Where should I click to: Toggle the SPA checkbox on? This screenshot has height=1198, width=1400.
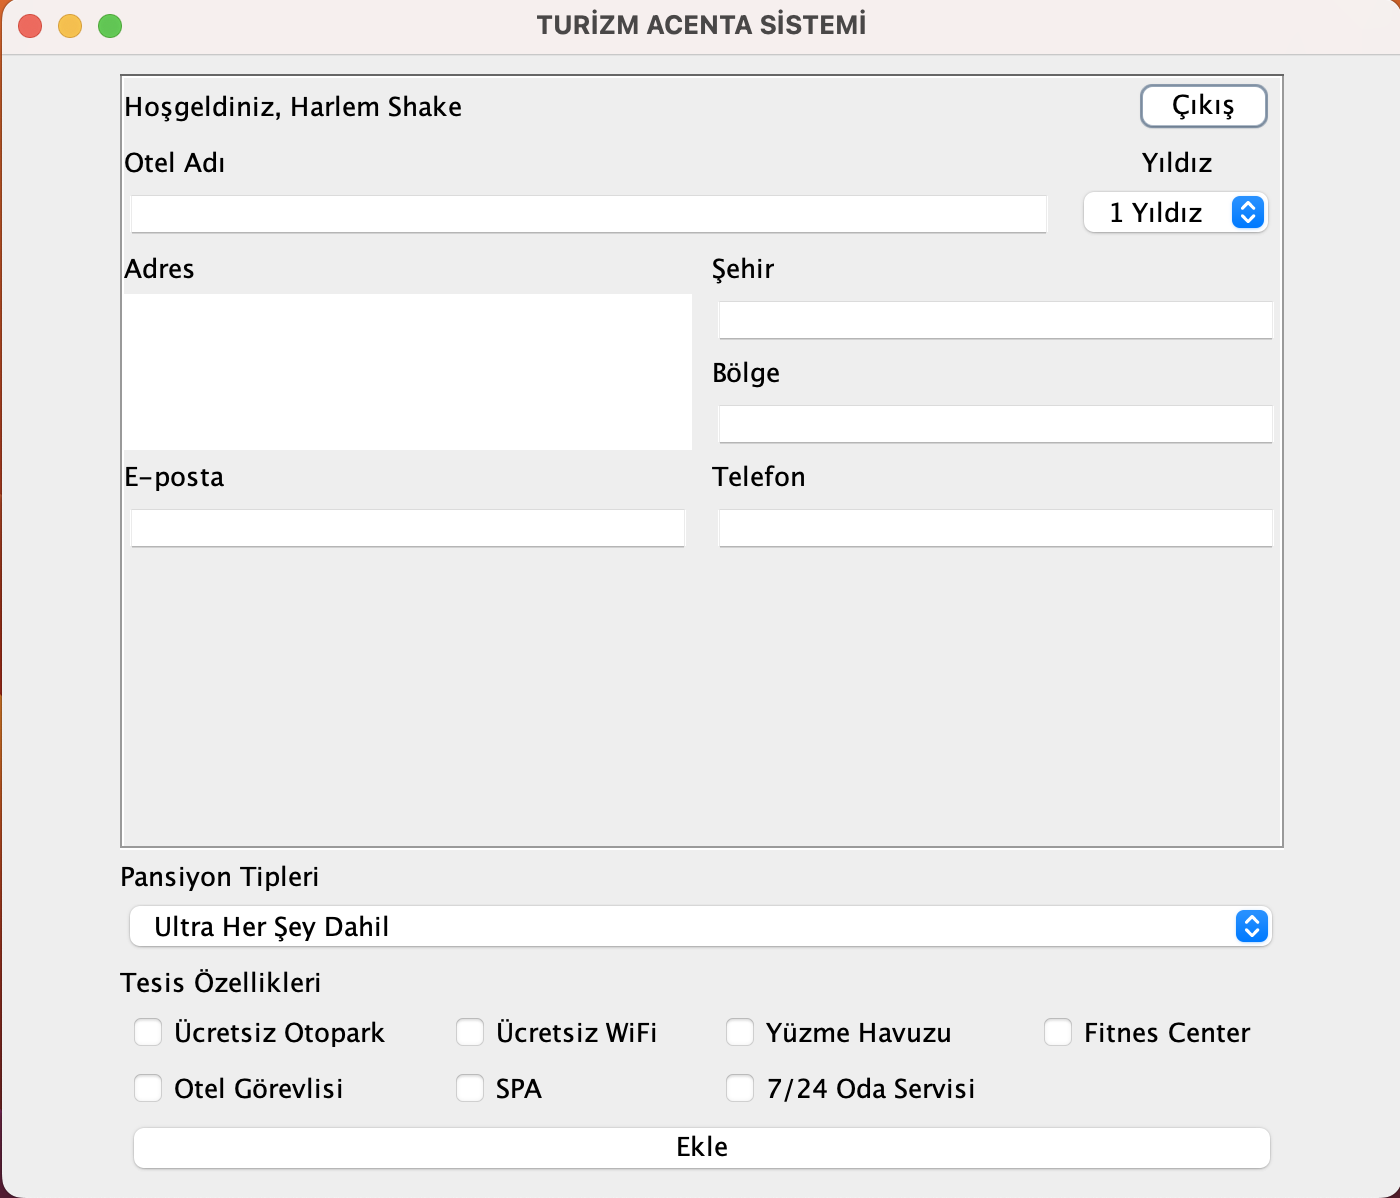point(469,1088)
